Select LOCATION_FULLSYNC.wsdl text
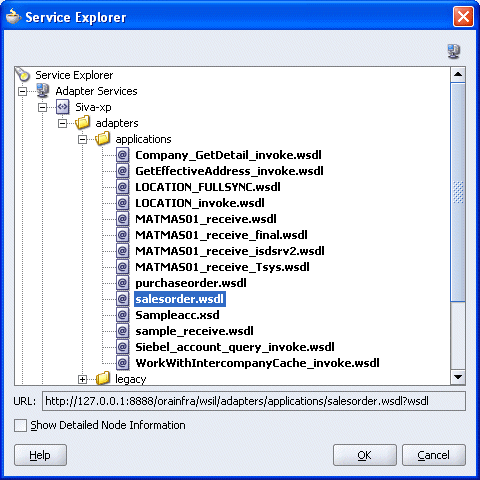The image size is (480, 480). tap(208, 187)
